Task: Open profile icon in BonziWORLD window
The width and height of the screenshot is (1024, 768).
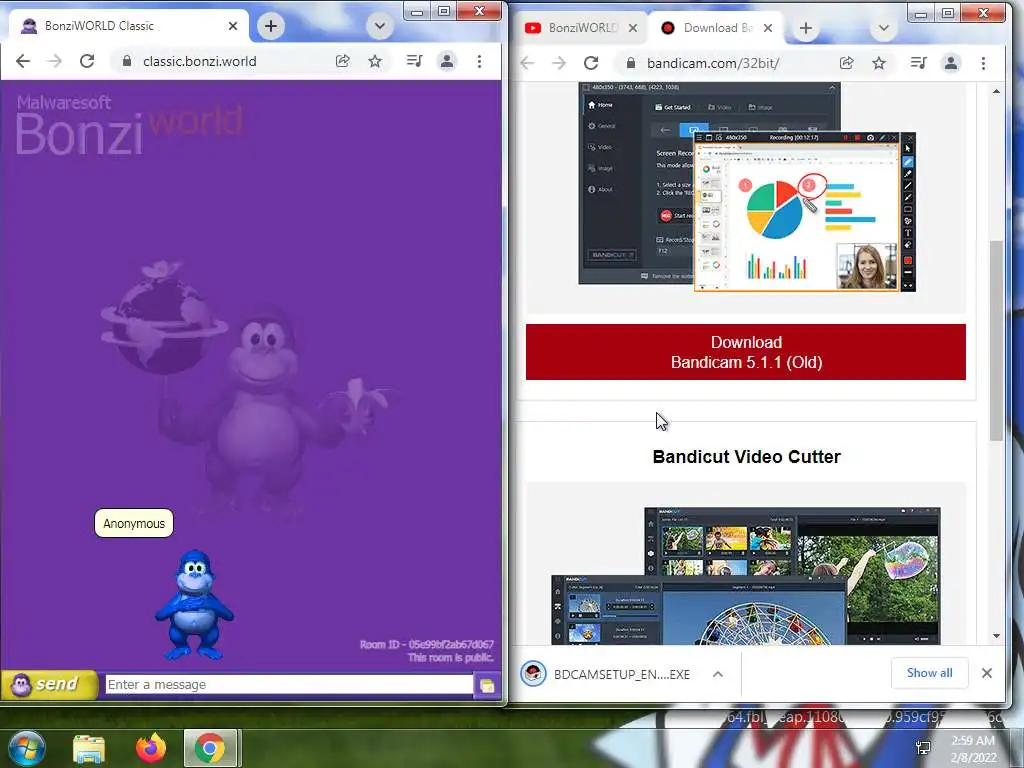Action: 447,61
